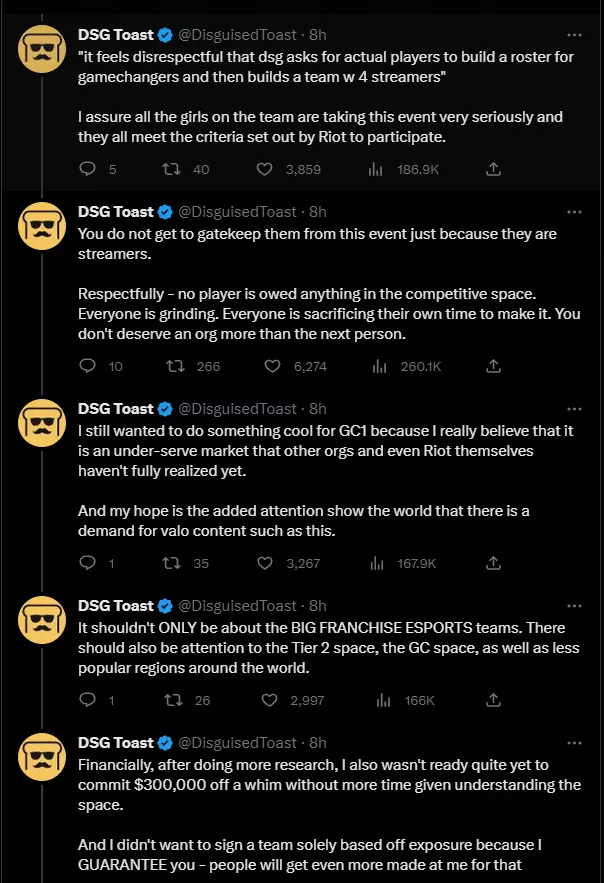Click the share icon on the fourth tweet
The image size is (604, 883).
(x=493, y=700)
